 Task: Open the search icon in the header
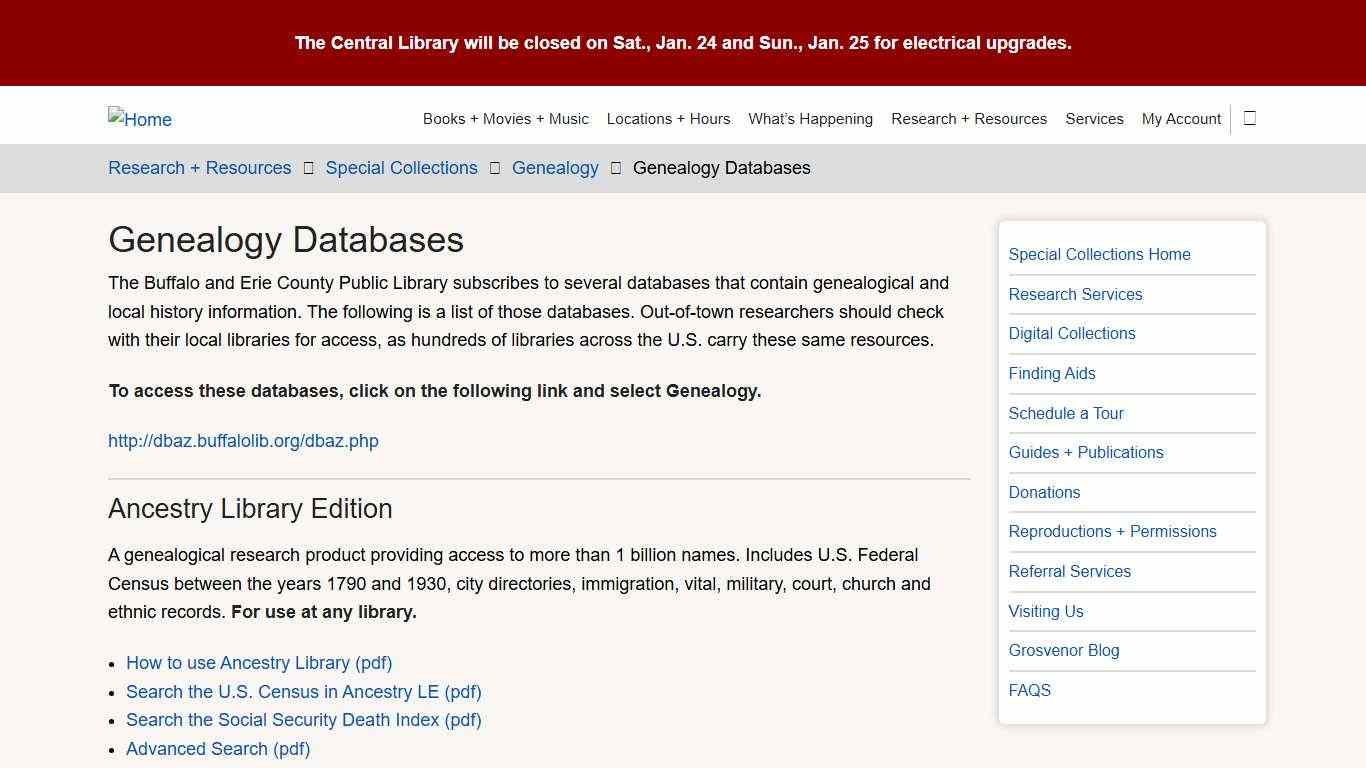pos(1248,118)
